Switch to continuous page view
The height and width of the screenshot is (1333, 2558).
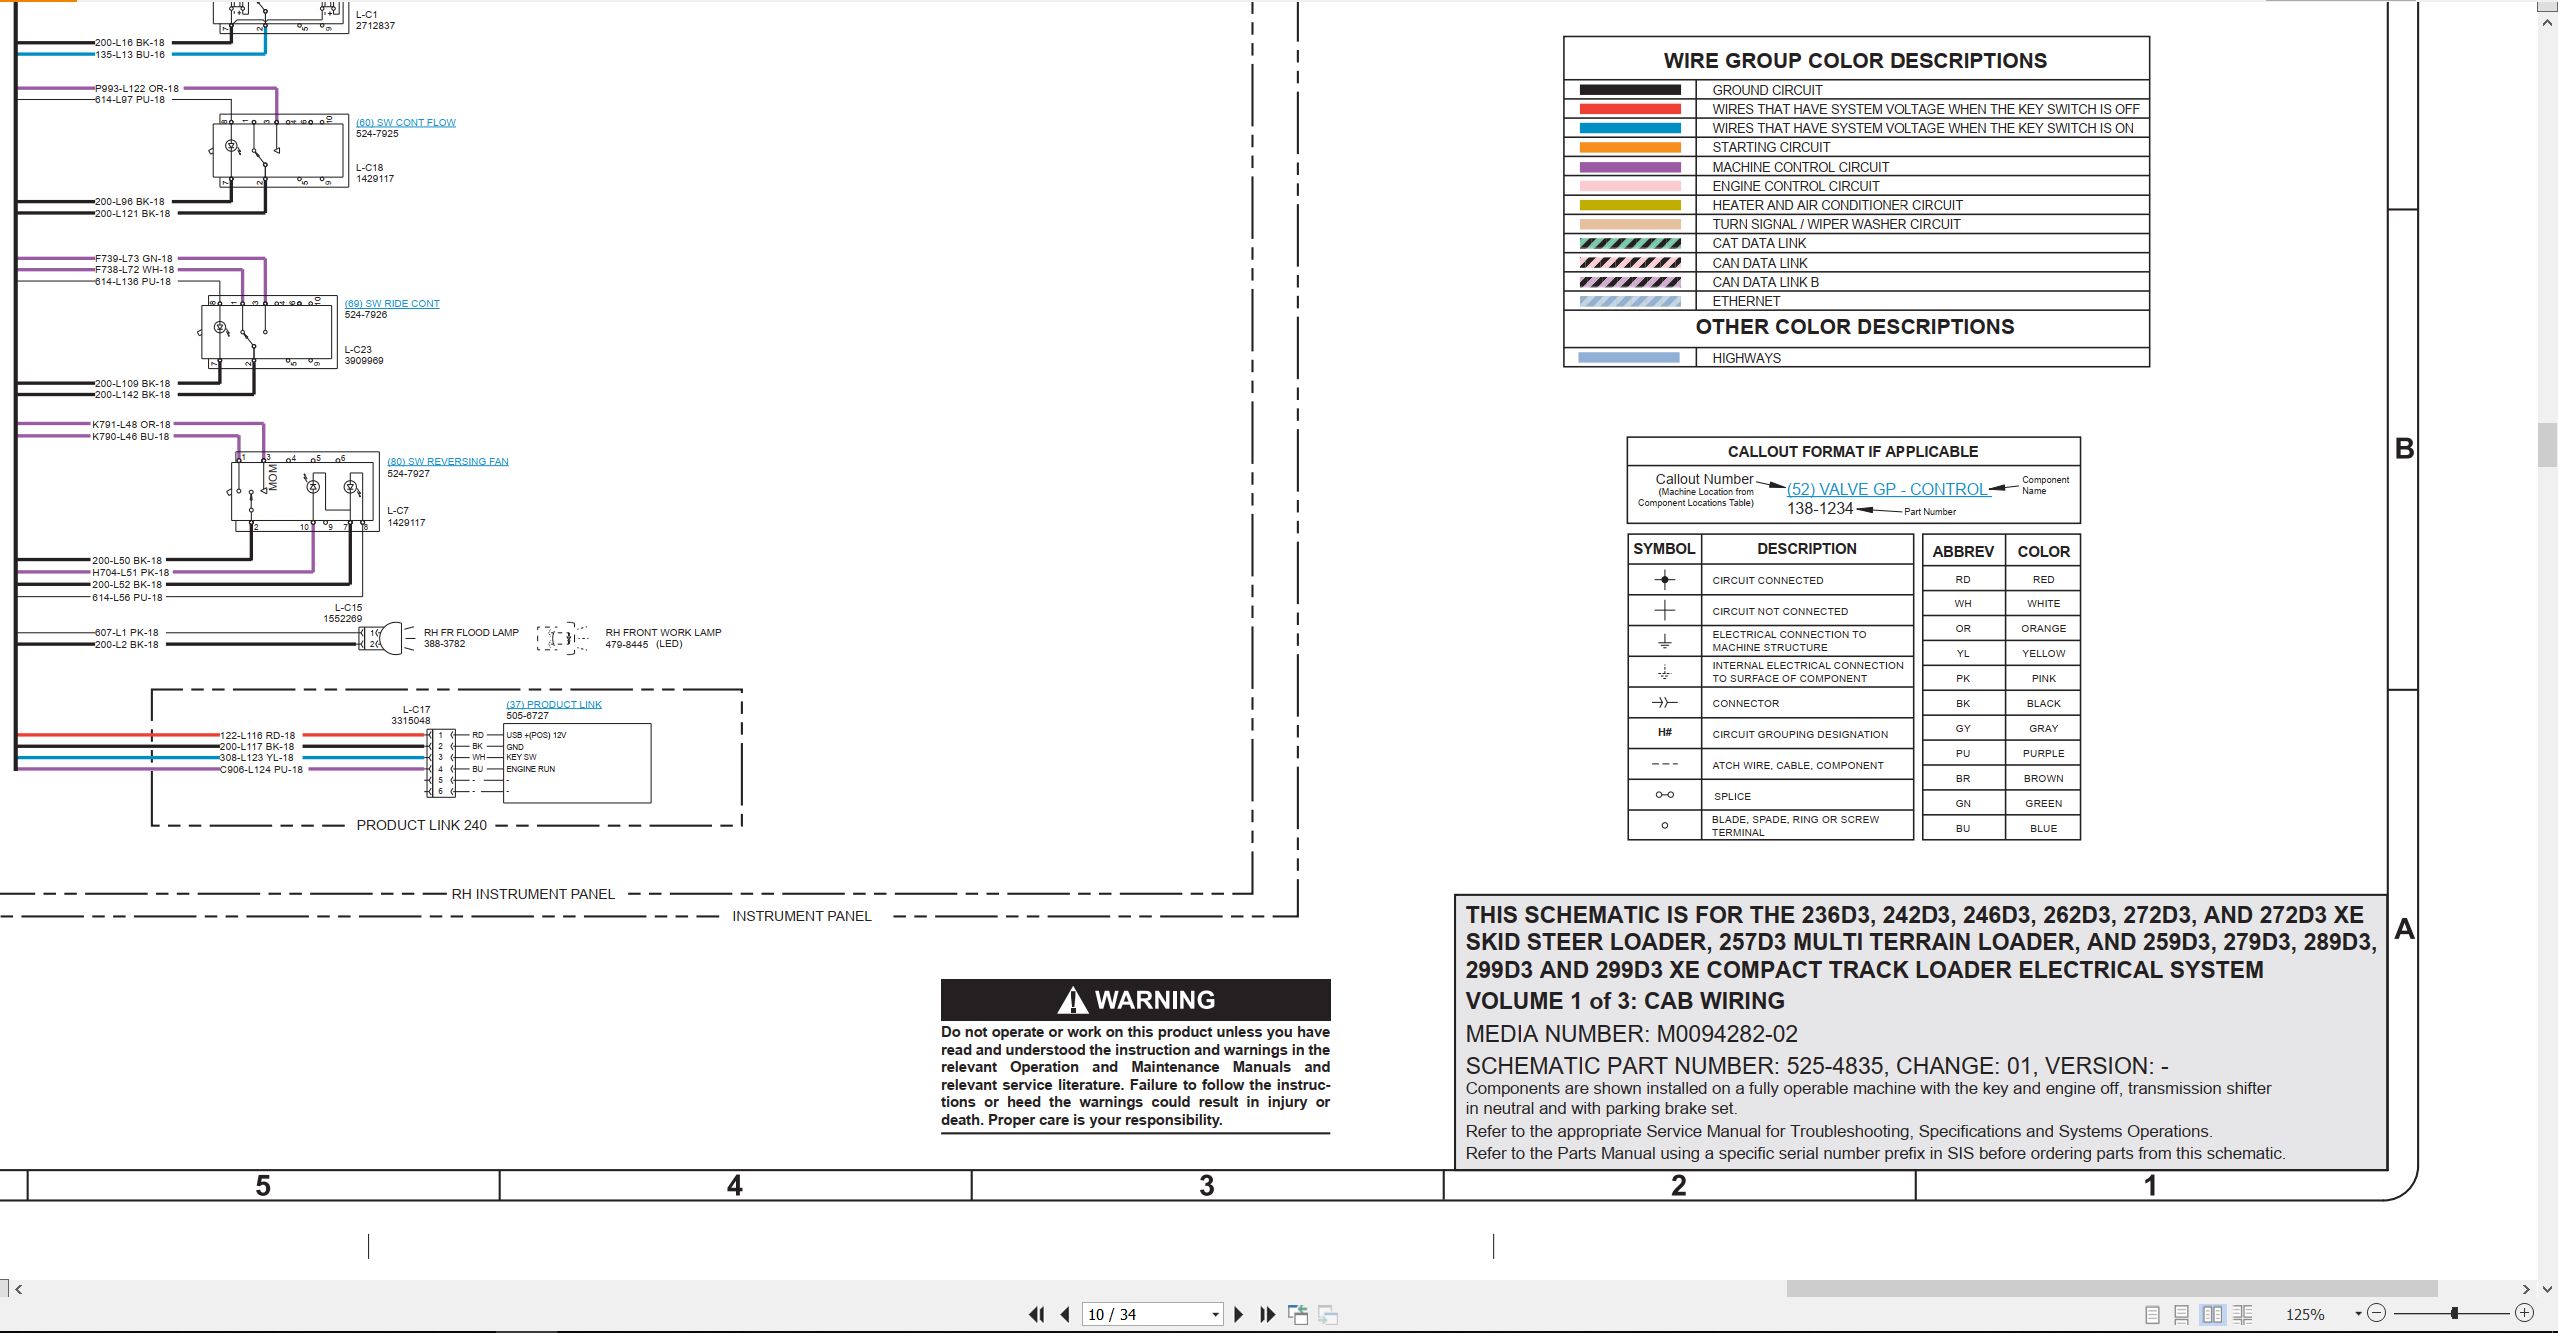(x=2182, y=1314)
